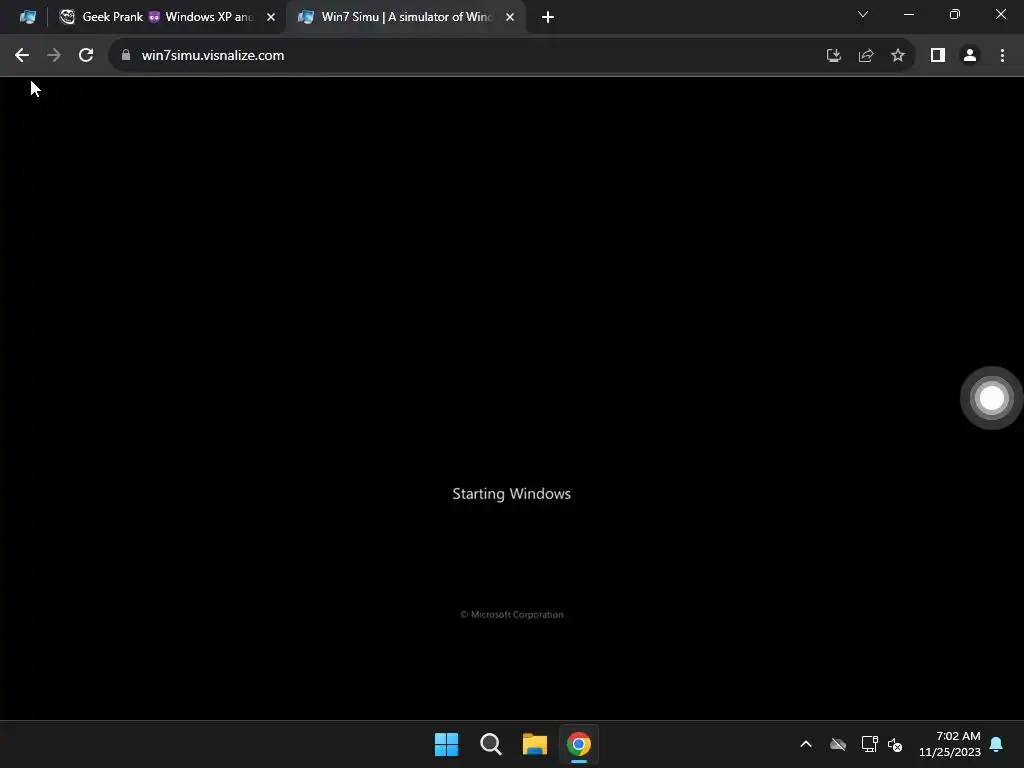Click the Chrome taskbar icon
Image resolution: width=1024 pixels, height=768 pixels.
tap(579, 744)
